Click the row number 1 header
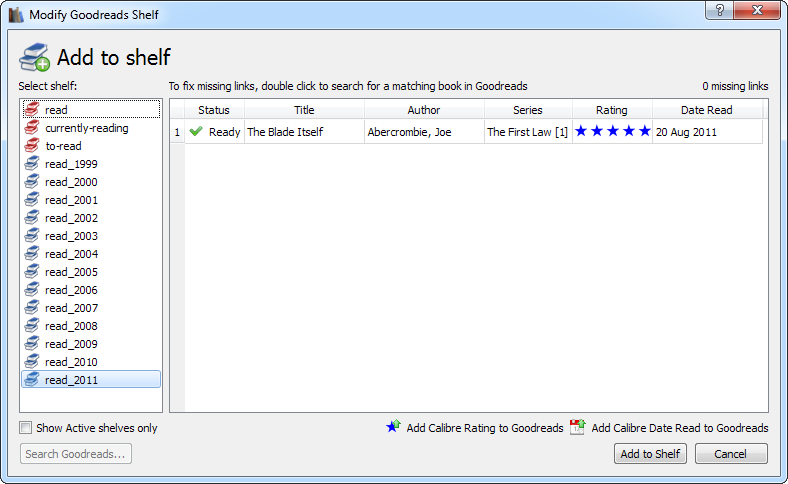Screen dimensions: 788x484 (x=177, y=132)
